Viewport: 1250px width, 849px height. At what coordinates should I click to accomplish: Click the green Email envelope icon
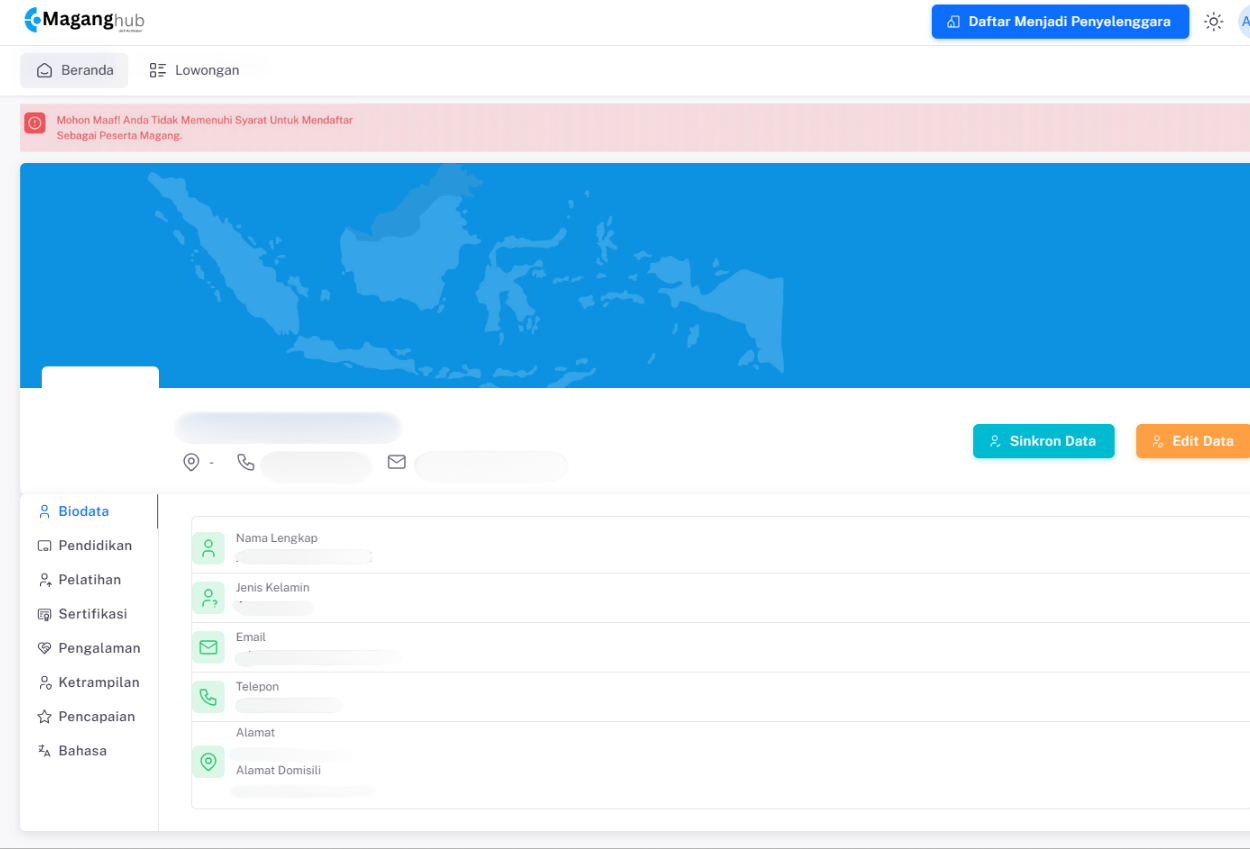click(208, 647)
